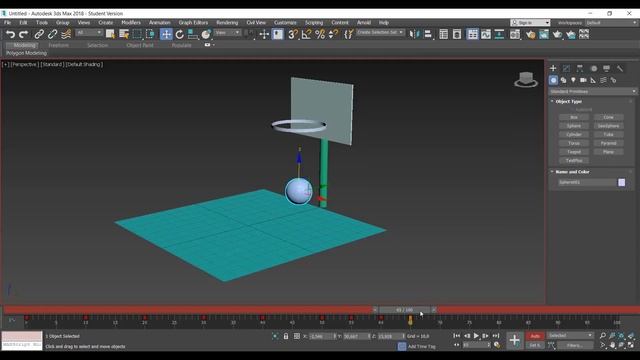
Task: Click the Rectangular Selection Region icon
Action: (x=137, y=34)
